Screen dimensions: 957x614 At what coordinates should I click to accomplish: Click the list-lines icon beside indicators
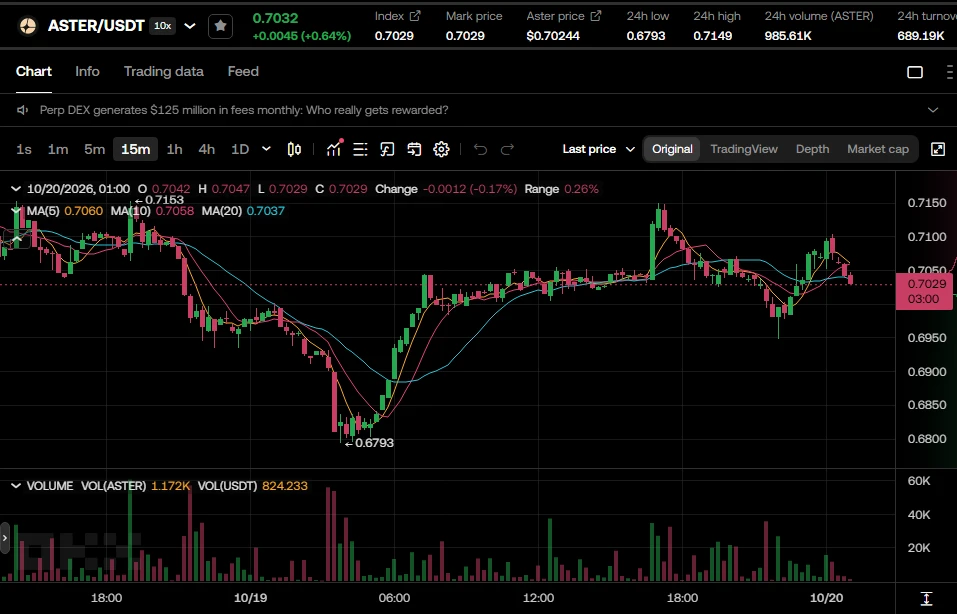(x=360, y=149)
